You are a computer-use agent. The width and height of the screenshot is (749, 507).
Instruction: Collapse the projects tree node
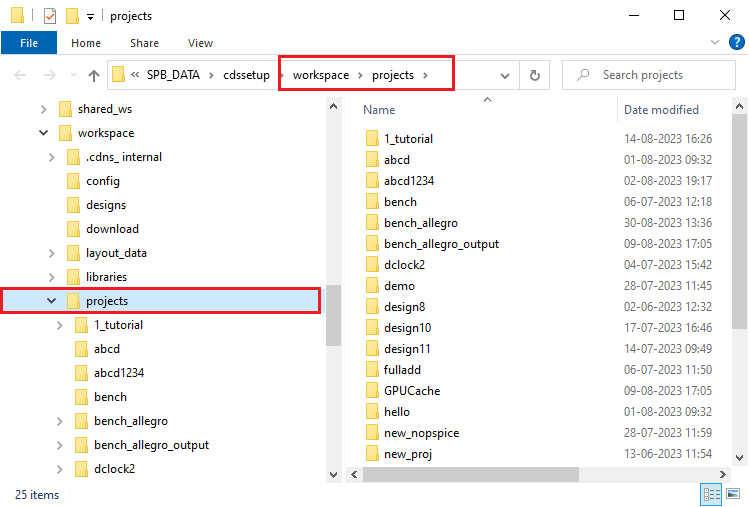pyautogui.click(x=50, y=301)
